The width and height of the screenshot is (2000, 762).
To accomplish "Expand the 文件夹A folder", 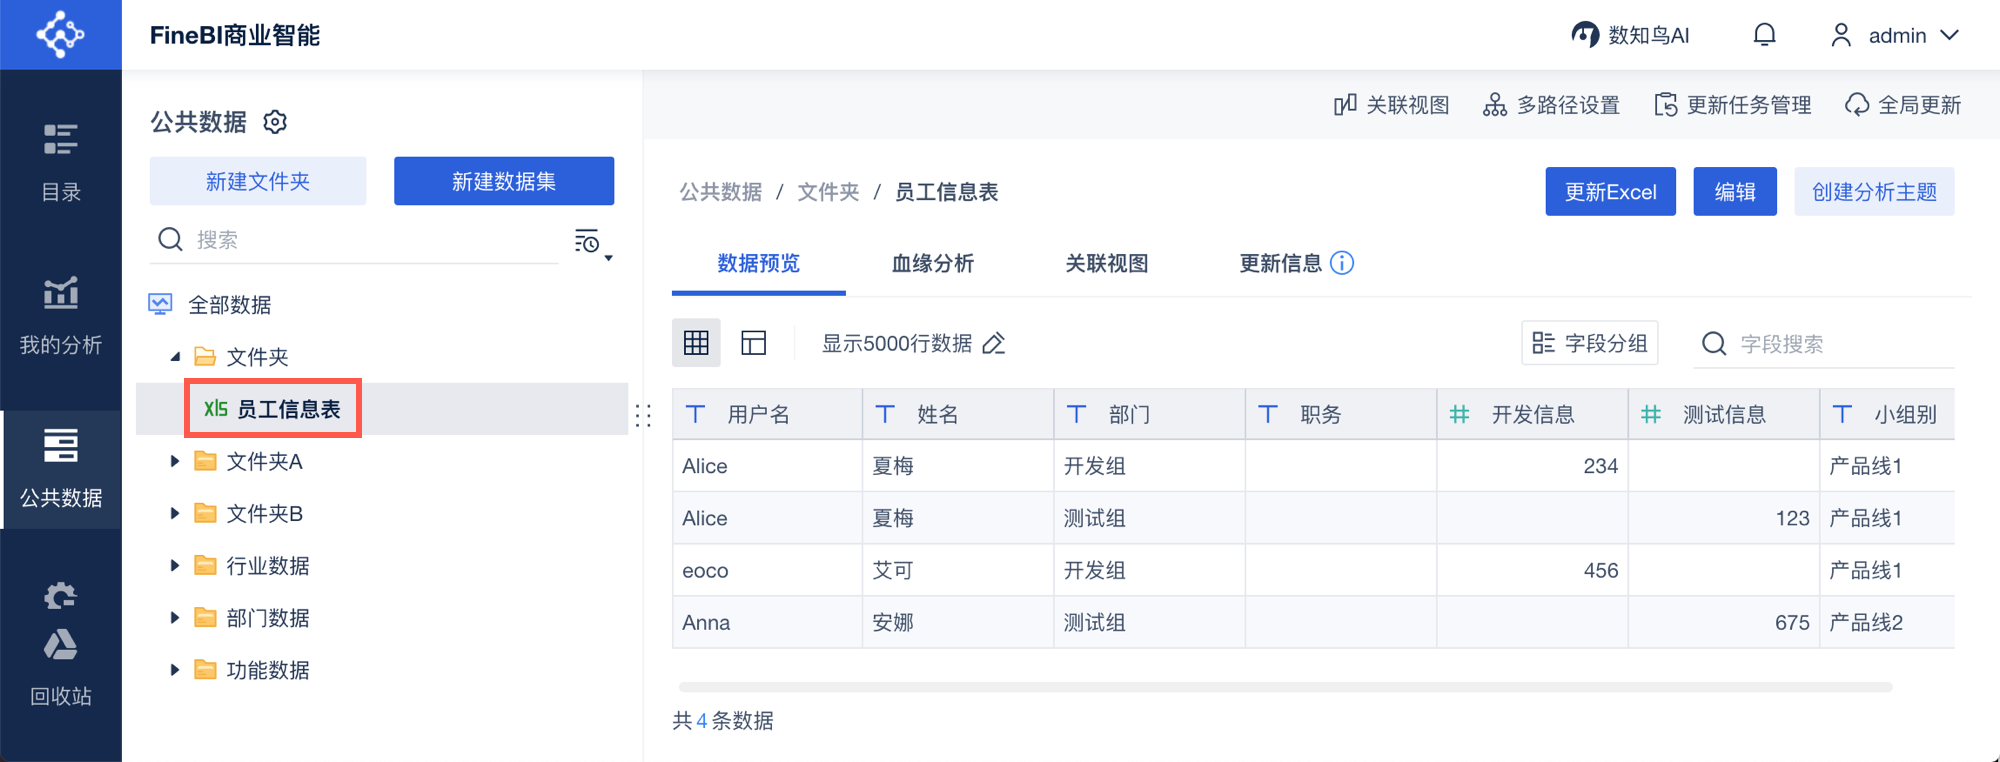I will click(175, 461).
